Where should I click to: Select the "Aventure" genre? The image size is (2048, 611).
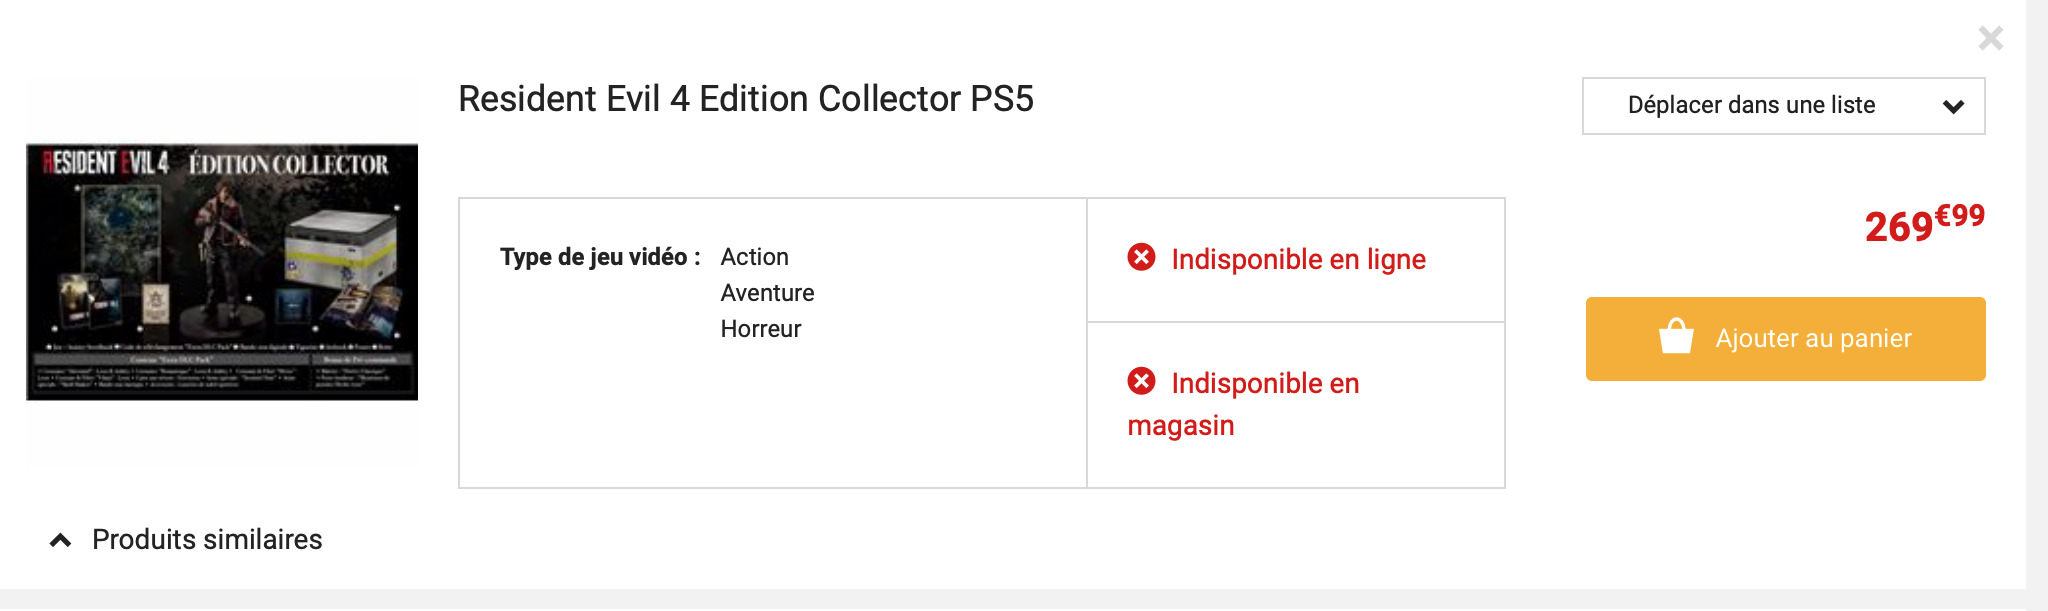click(767, 293)
